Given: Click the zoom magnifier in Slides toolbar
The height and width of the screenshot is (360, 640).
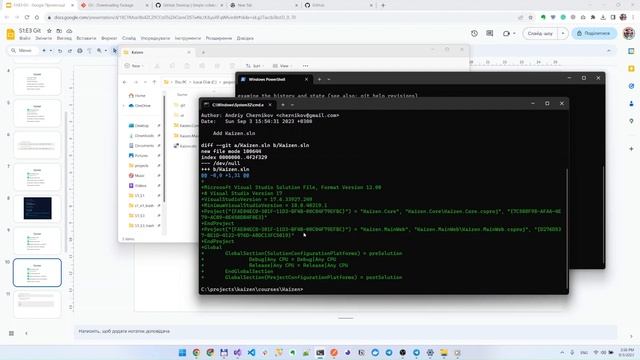Looking at the screenshot, I should [x=99, y=51].
